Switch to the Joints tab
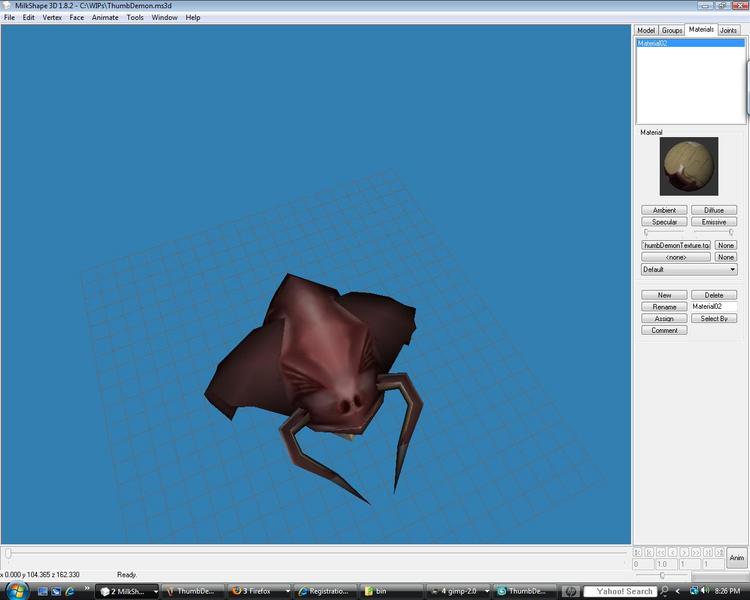750x600 pixels. coord(728,30)
